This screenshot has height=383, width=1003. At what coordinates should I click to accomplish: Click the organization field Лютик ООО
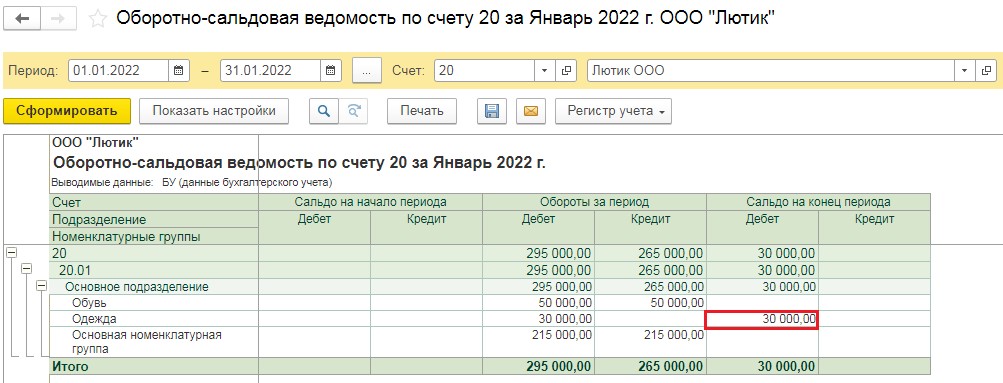pos(771,70)
